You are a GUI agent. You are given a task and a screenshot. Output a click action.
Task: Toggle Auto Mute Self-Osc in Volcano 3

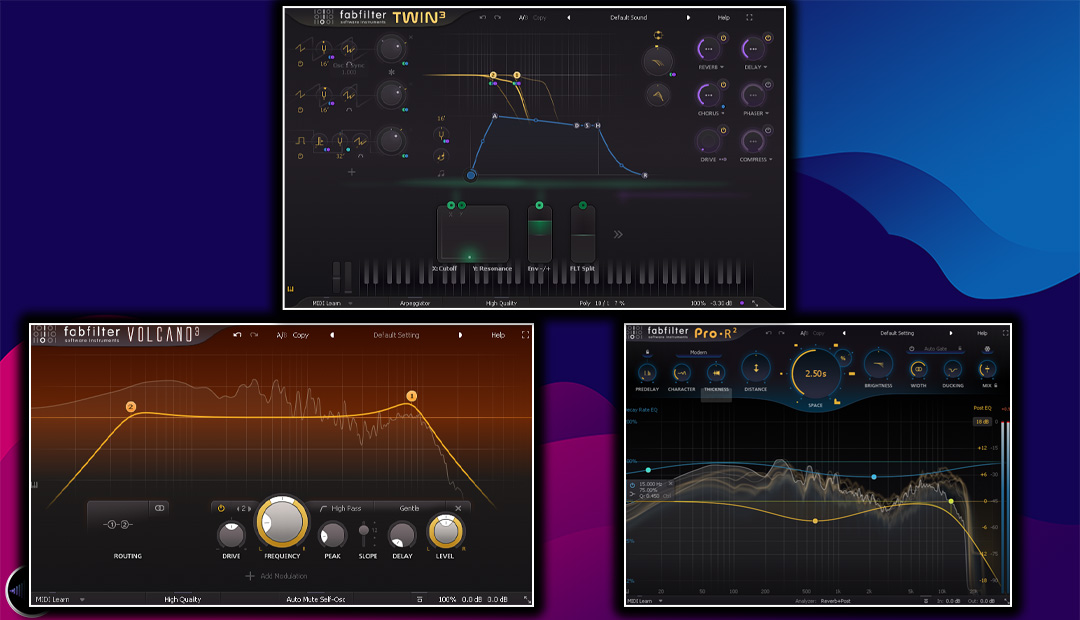315,599
